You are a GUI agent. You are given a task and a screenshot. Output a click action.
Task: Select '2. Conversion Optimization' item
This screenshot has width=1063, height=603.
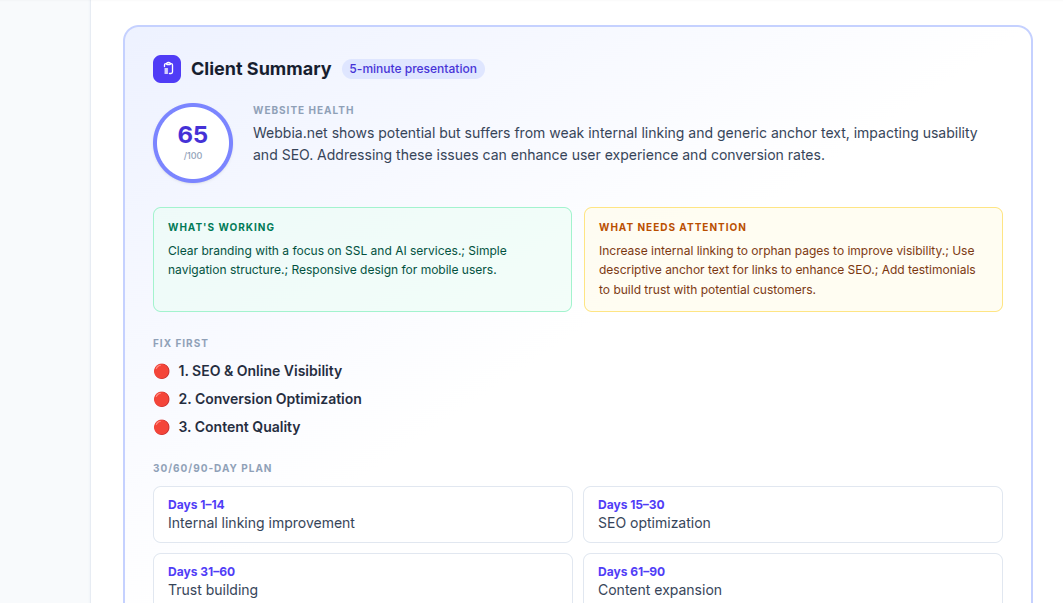[x=270, y=399]
